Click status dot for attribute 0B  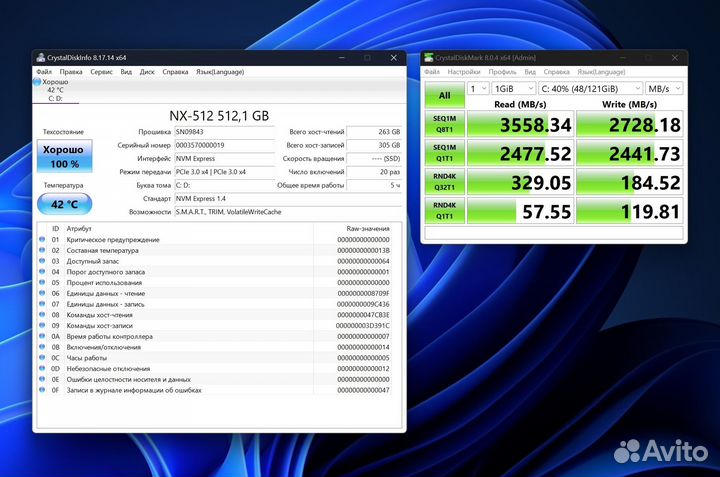(x=42, y=347)
